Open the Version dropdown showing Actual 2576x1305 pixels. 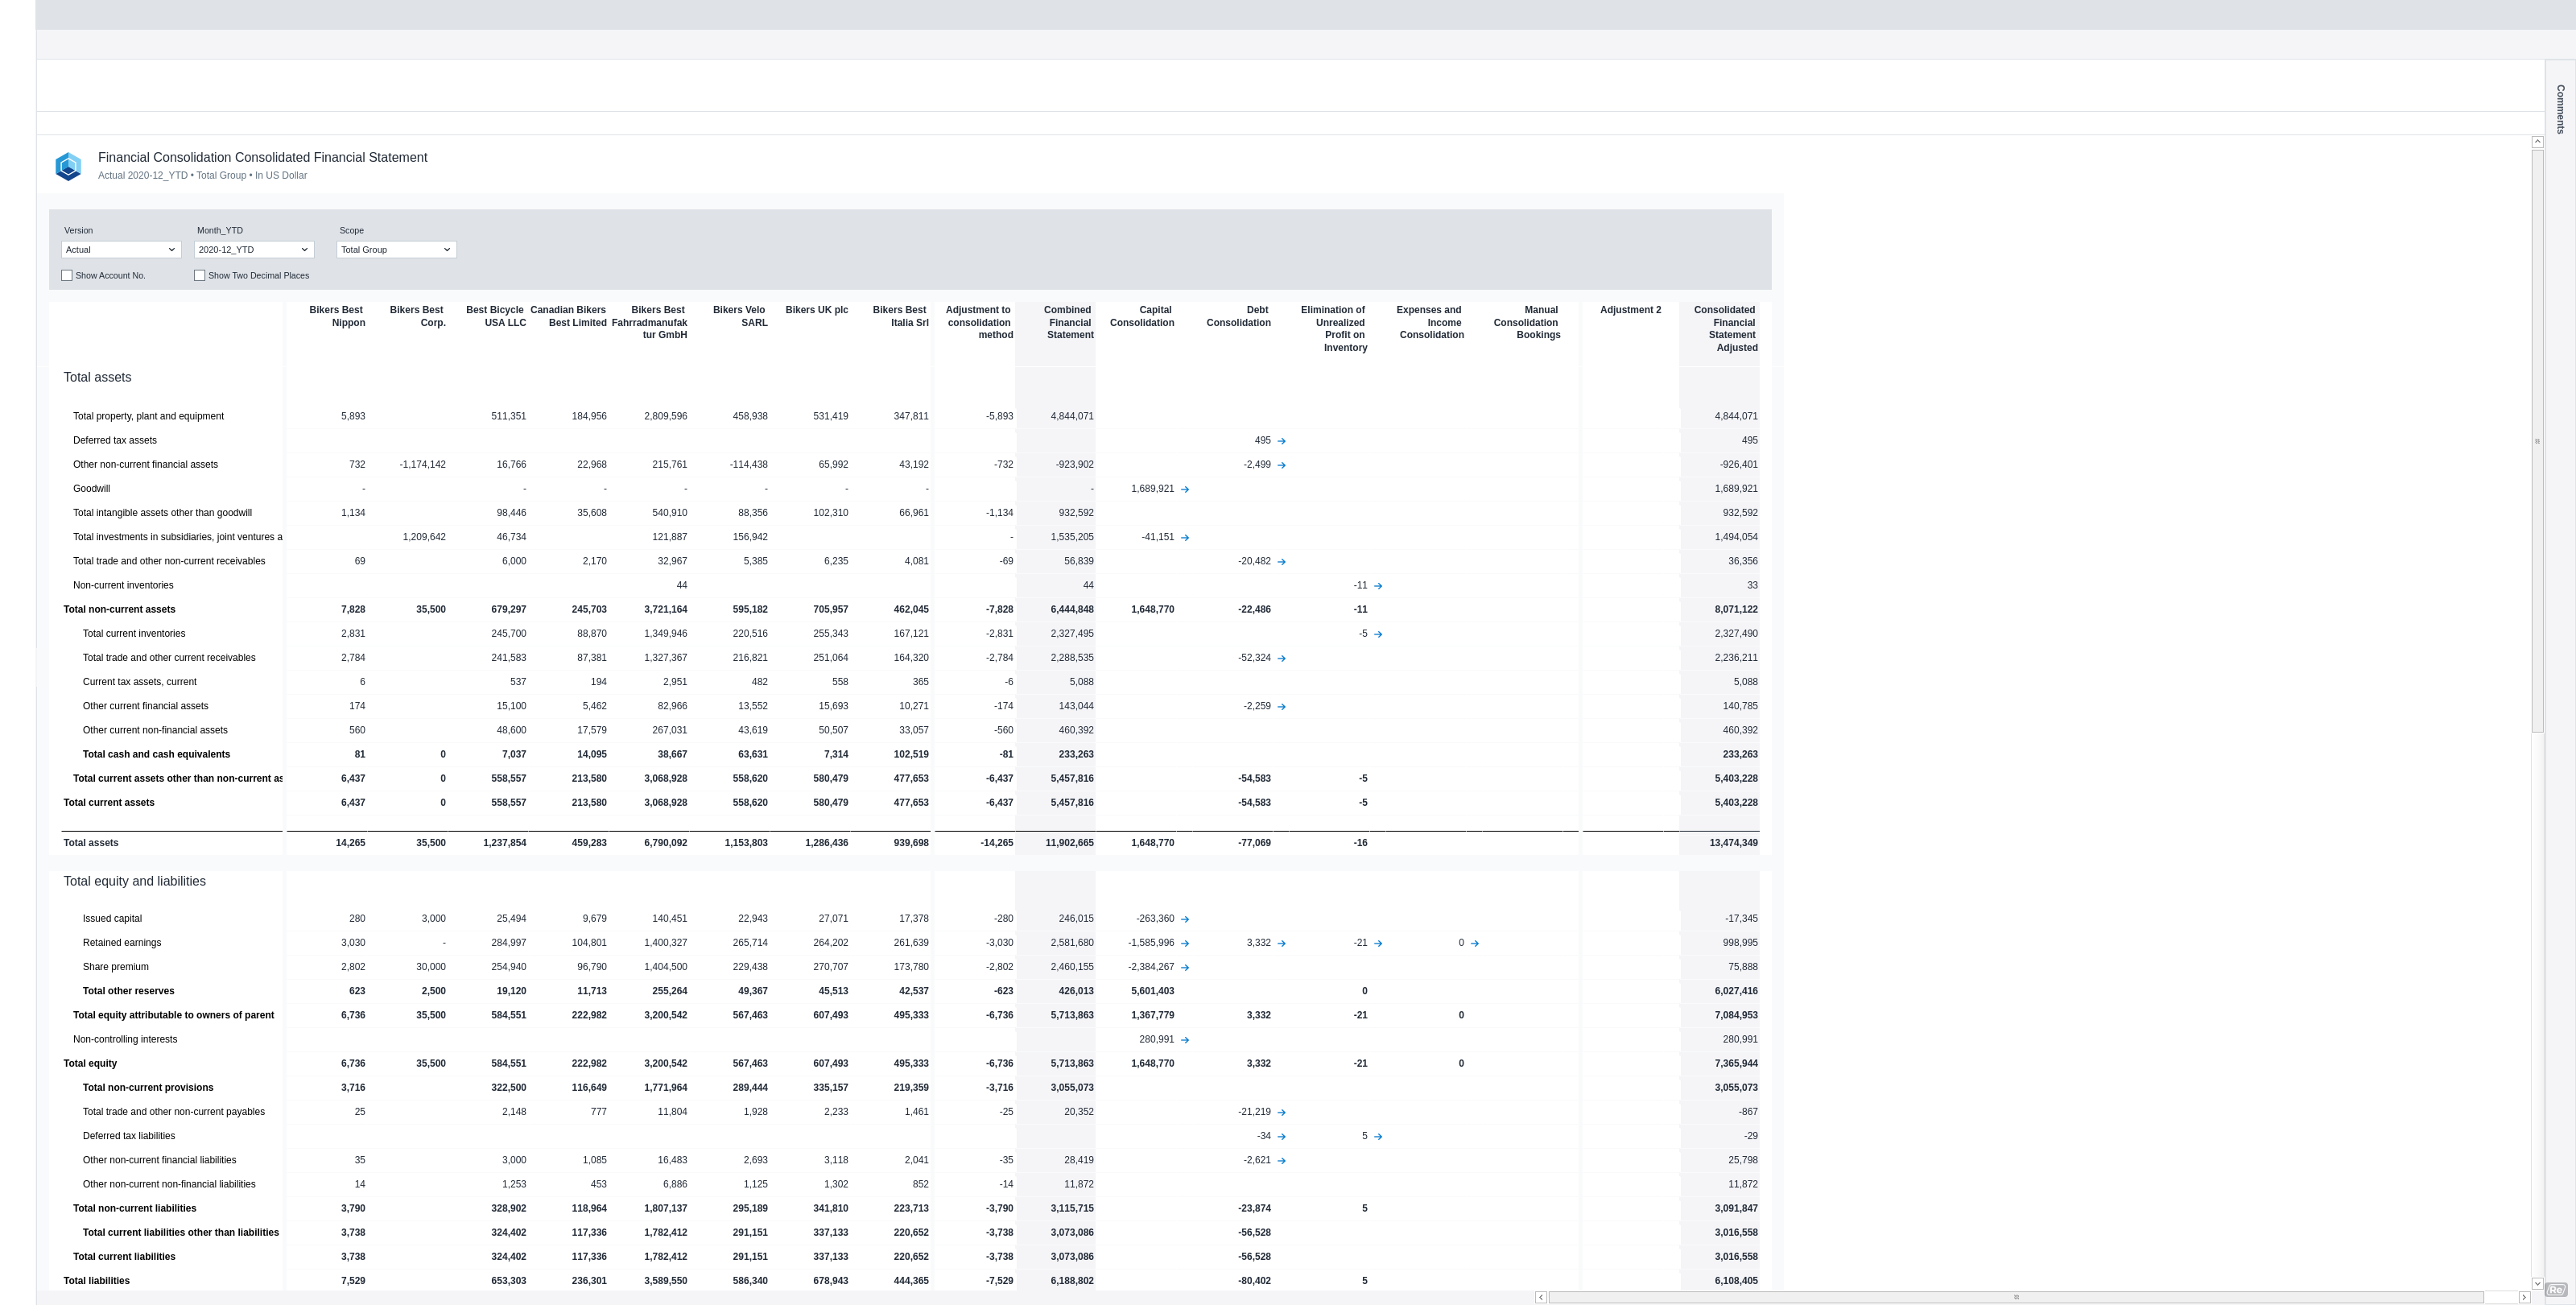tap(121, 249)
